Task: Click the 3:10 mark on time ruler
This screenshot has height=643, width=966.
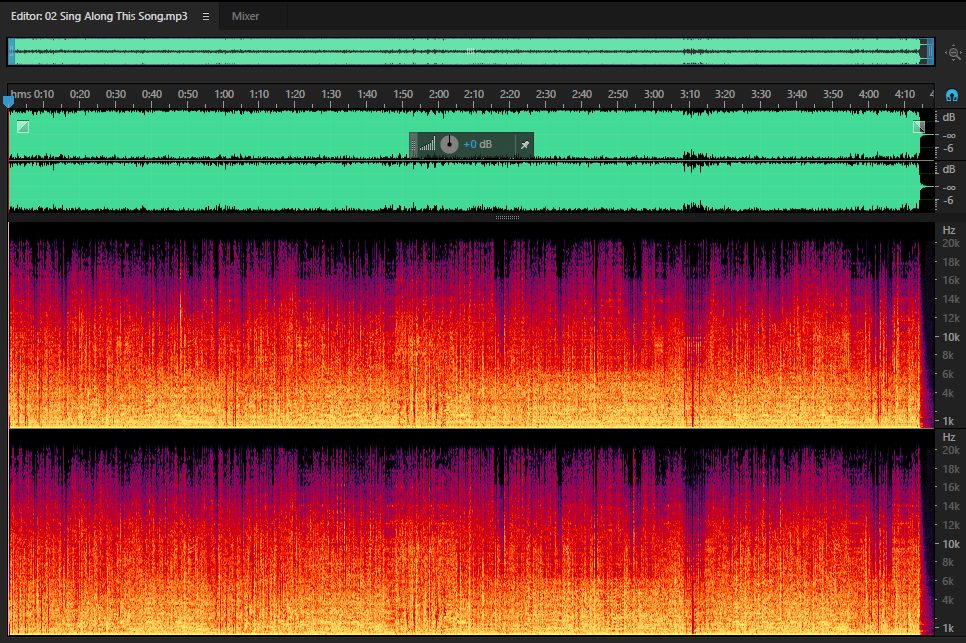Action: pyautogui.click(x=689, y=94)
